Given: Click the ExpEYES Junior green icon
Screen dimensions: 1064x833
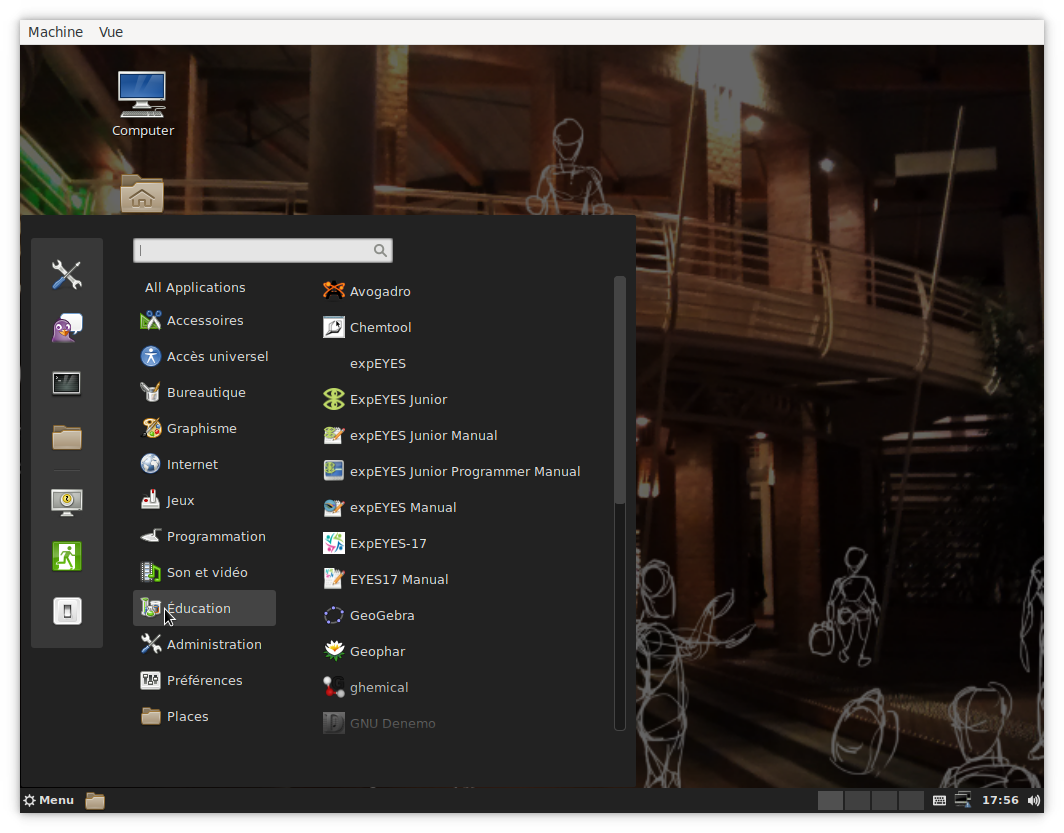Looking at the screenshot, I should (x=333, y=399).
